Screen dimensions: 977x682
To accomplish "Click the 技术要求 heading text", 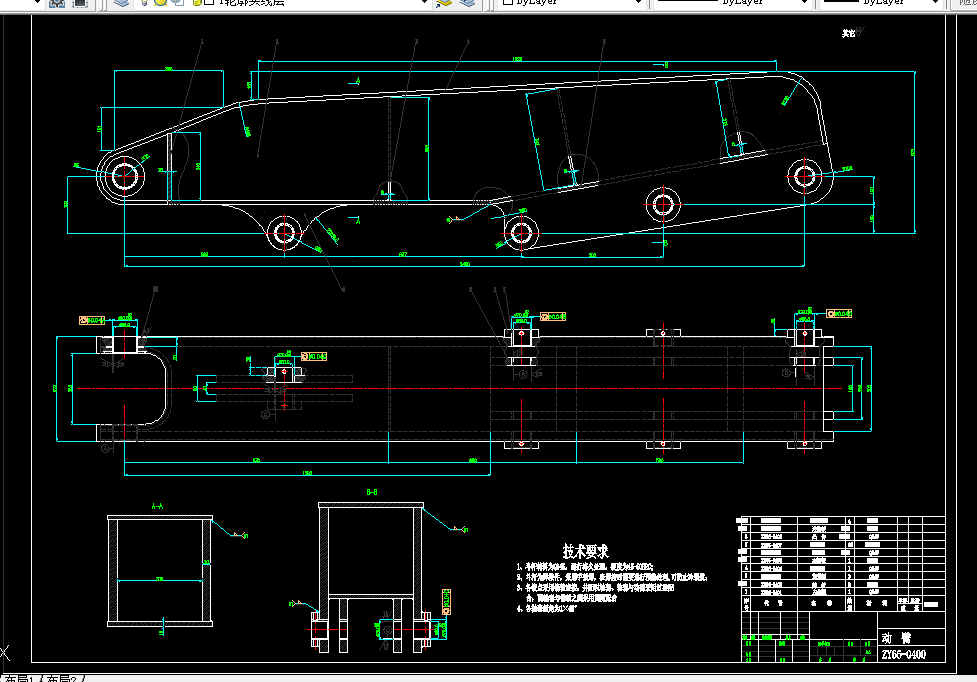I will (x=585, y=551).
